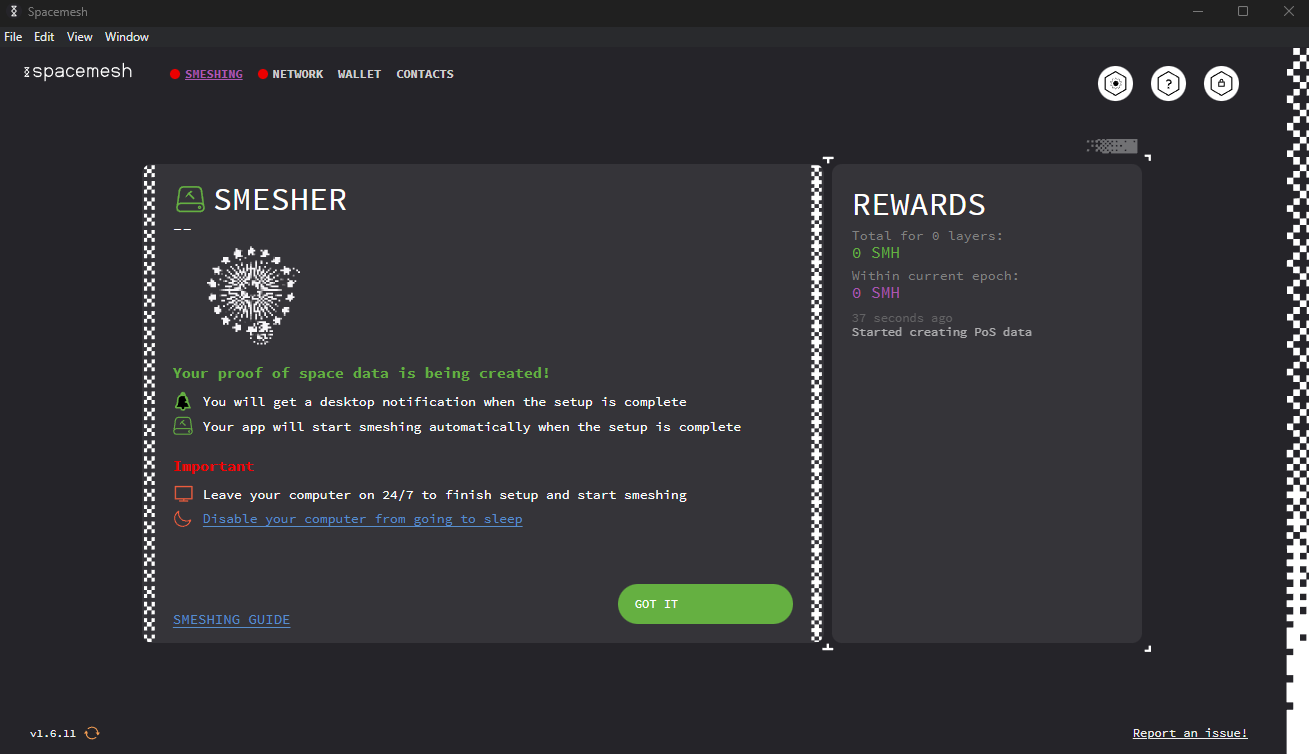Open the File menu
The width and height of the screenshot is (1309, 754).
tap(13, 37)
